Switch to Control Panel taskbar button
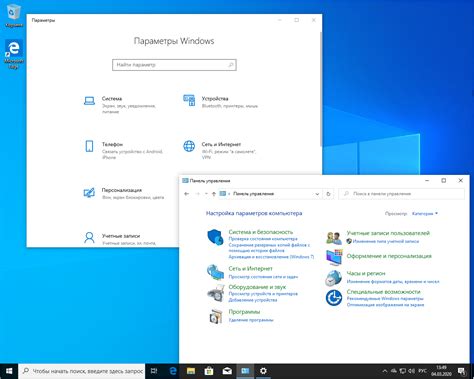Image resolution: width=474 pixels, height=379 pixels. [x=245, y=371]
